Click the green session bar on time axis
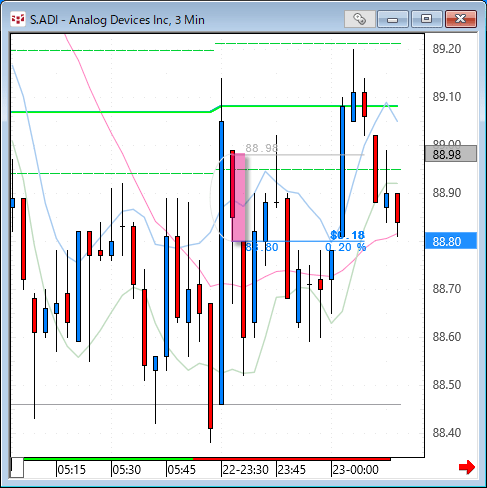 [108, 459]
